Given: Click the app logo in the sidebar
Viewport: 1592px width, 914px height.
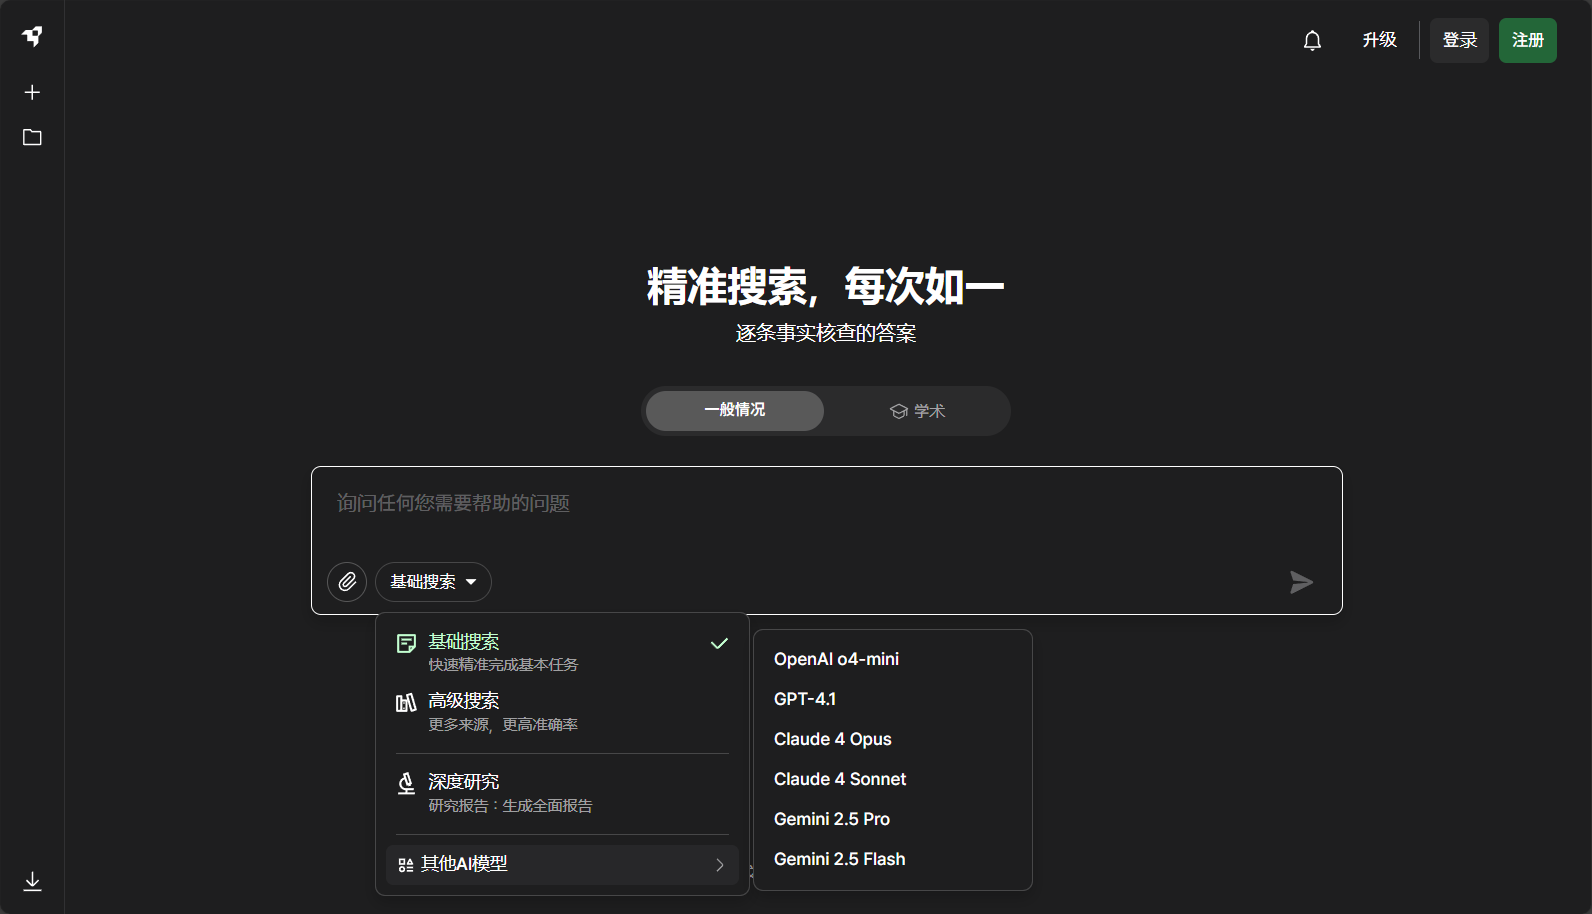Looking at the screenshot, I should point(32,36).
